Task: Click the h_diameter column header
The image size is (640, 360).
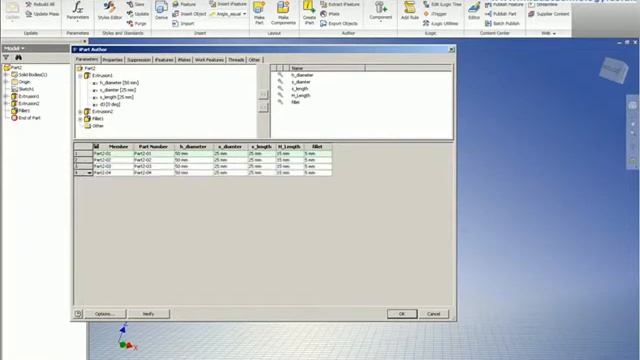Action: [x=193, y=147]
